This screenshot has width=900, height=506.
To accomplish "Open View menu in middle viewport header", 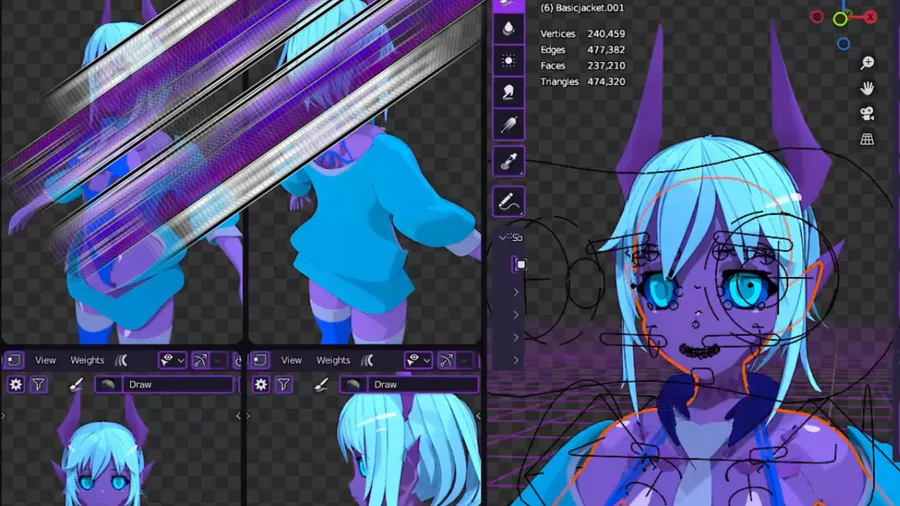I will [291, 360].
